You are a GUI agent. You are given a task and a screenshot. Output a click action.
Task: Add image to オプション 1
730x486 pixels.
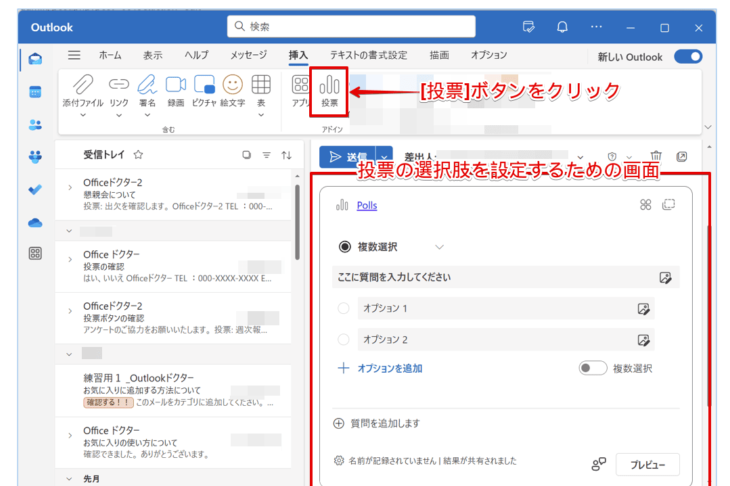tap(644, 310)
